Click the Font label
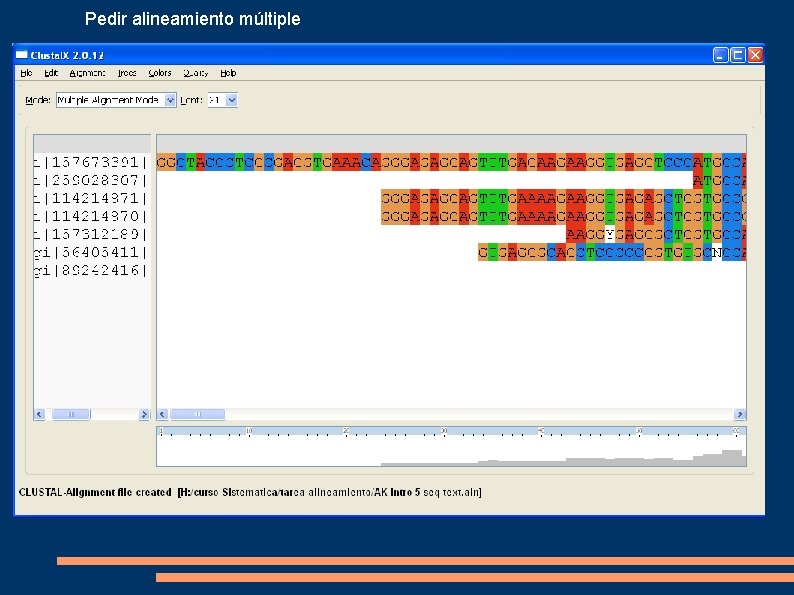This screenshot has width=794, height=595. 191,100
